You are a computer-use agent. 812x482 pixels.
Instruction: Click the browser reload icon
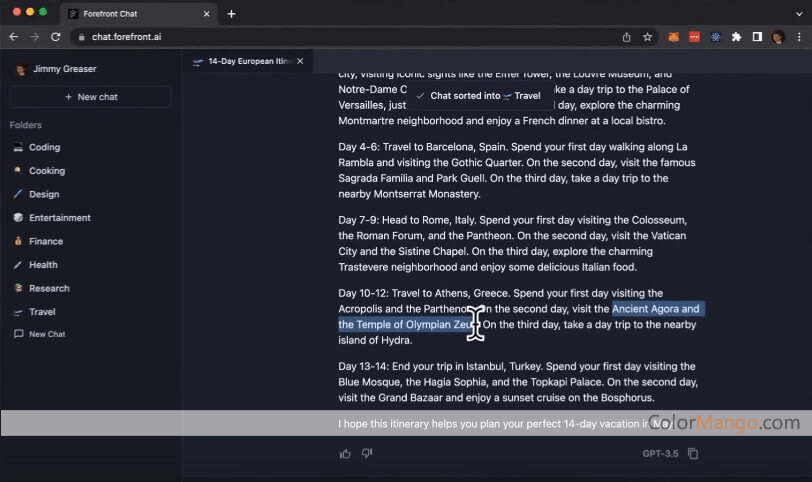click(55, 37)
